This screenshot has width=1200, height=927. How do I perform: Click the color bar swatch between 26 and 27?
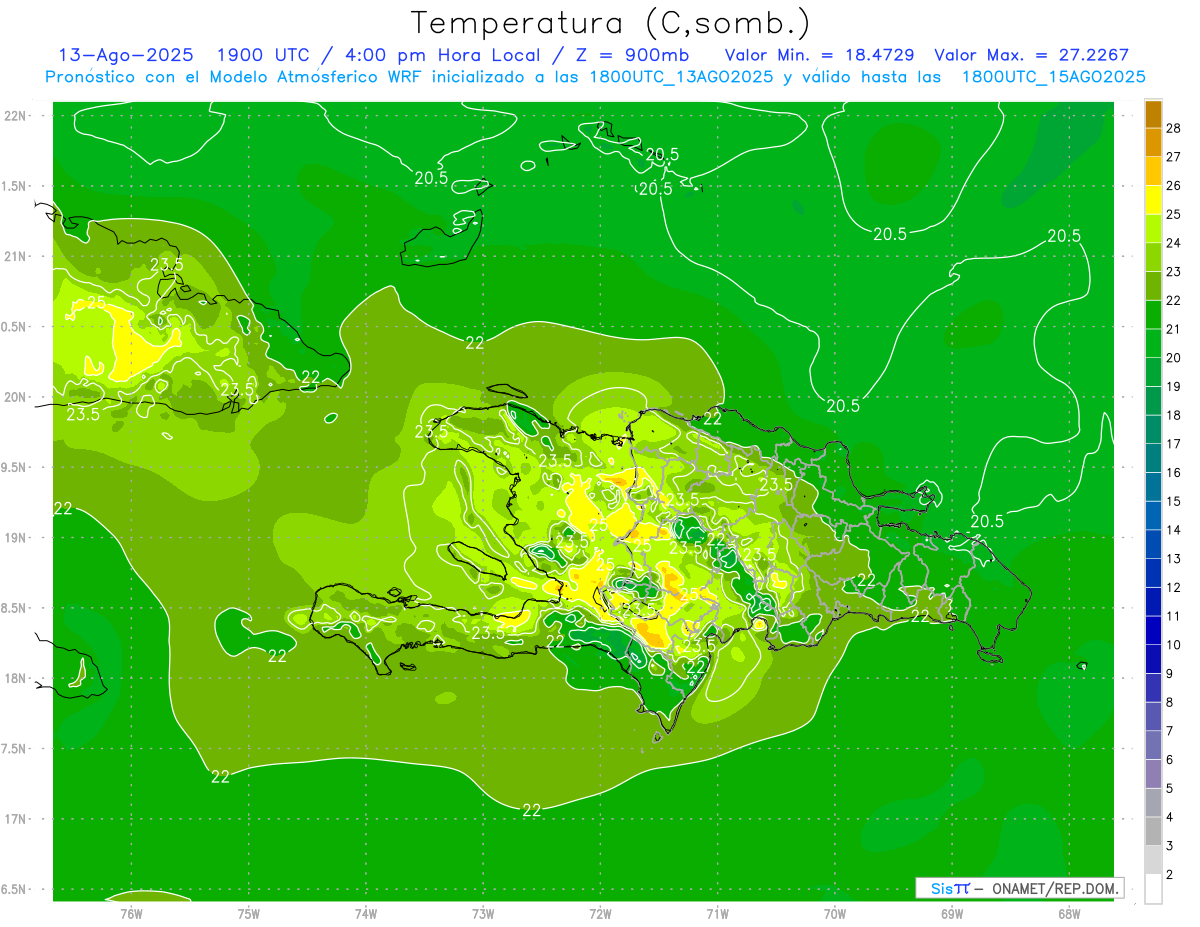pyautogui.click(x=1153, y=172)
